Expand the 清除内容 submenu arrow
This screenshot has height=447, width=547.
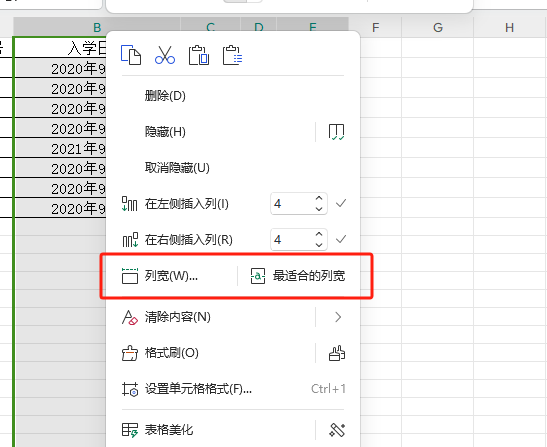tap(338, 317)
